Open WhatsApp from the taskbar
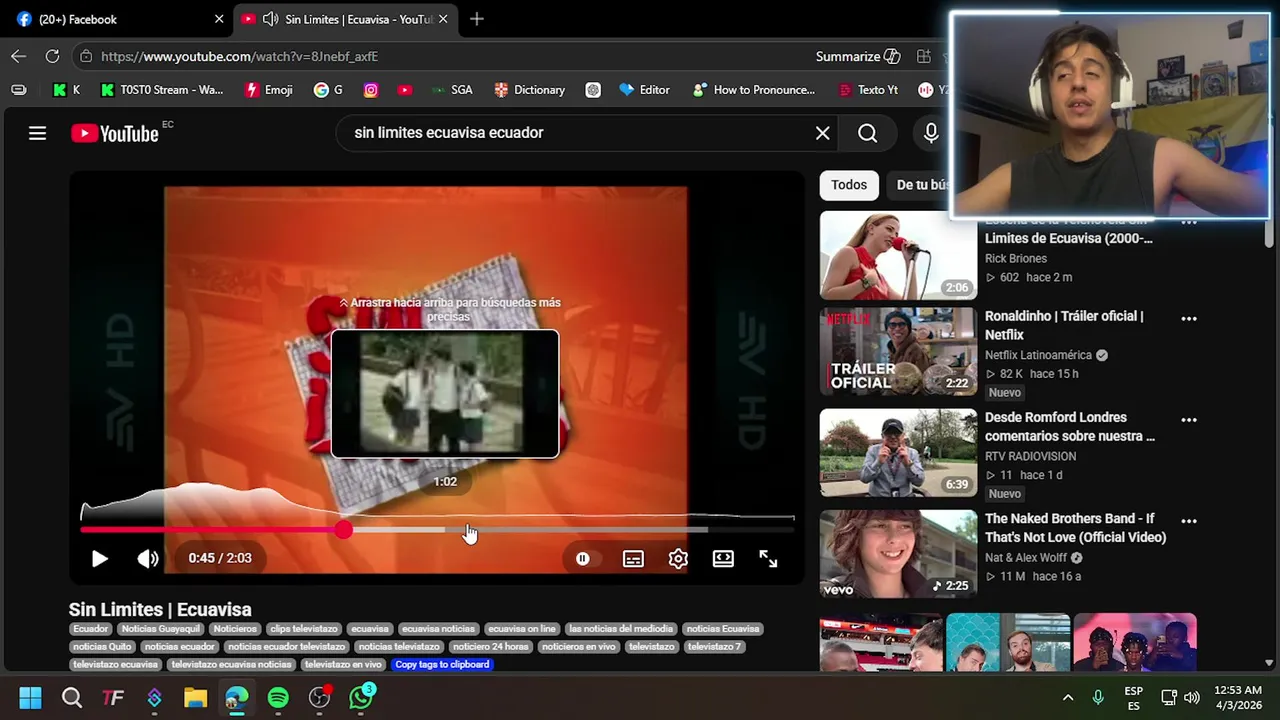1280x720 pixels. 361,697
